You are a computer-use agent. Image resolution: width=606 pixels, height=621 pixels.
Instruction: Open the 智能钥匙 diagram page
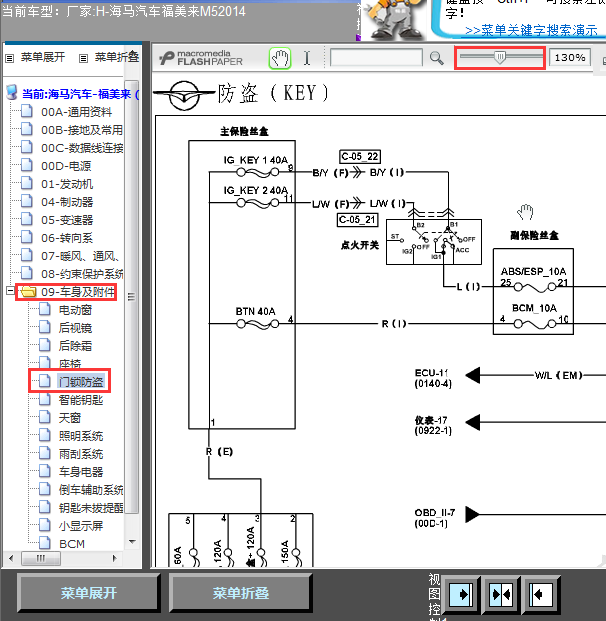tap(81, 400)
